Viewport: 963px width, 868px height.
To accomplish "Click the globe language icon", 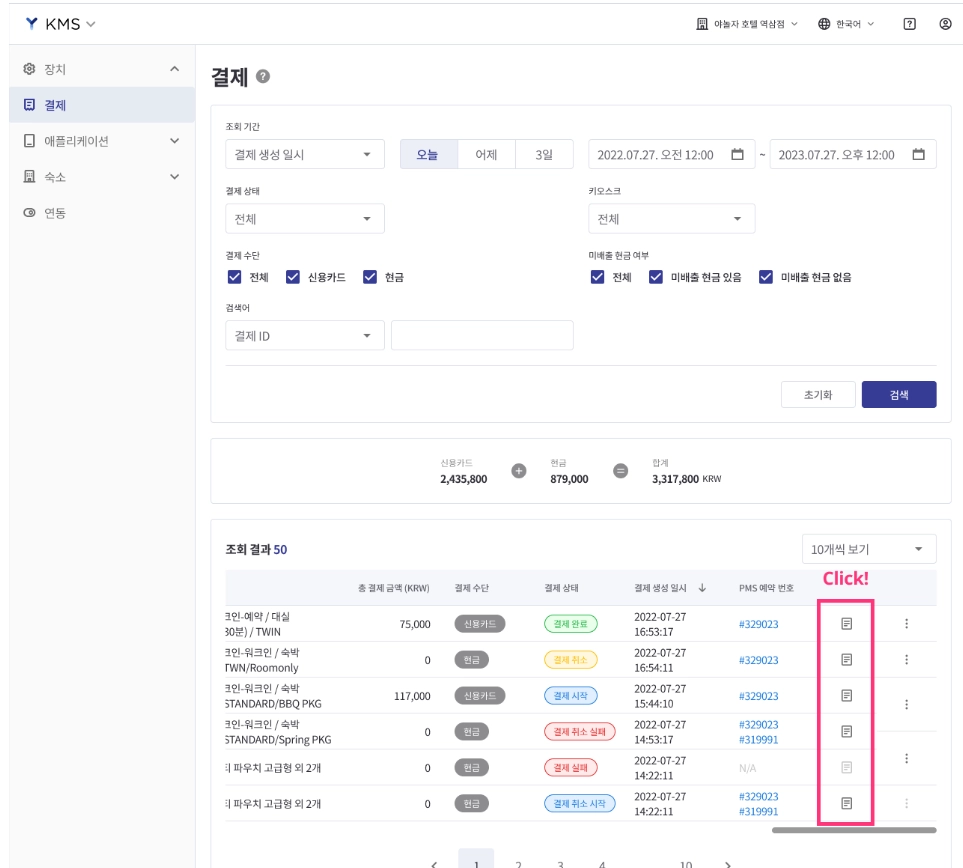I will [x=824, y=24].
